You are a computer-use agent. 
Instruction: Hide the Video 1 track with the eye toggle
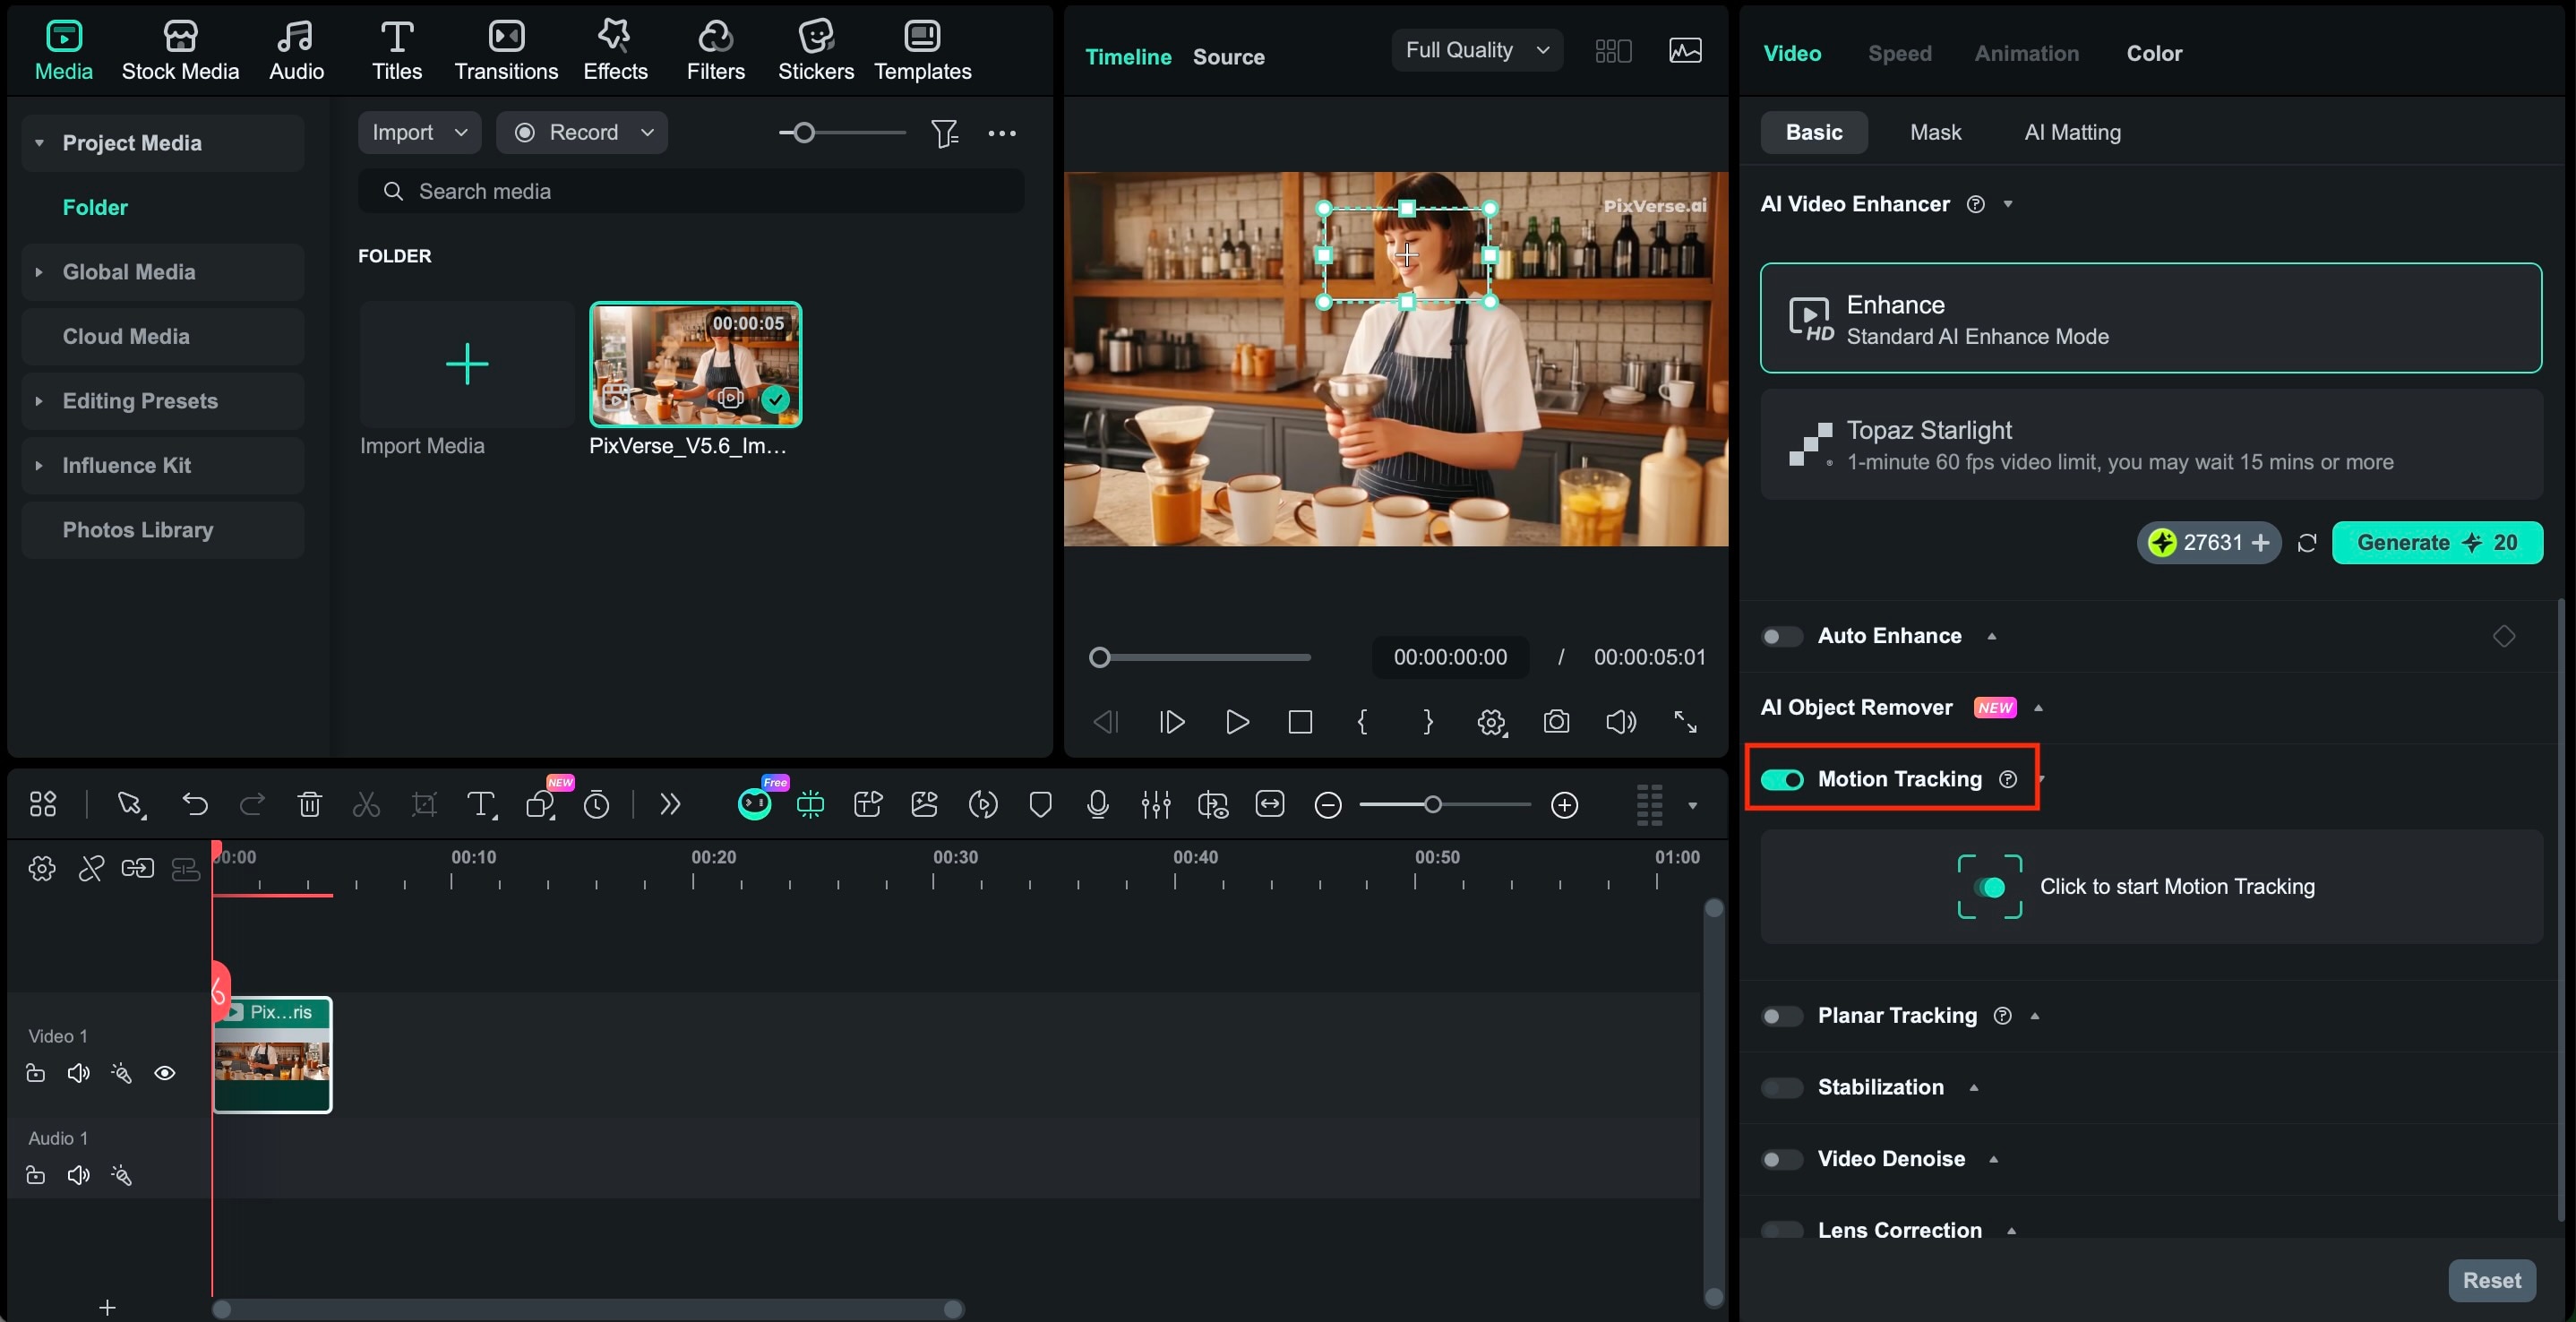(165, 1073)
